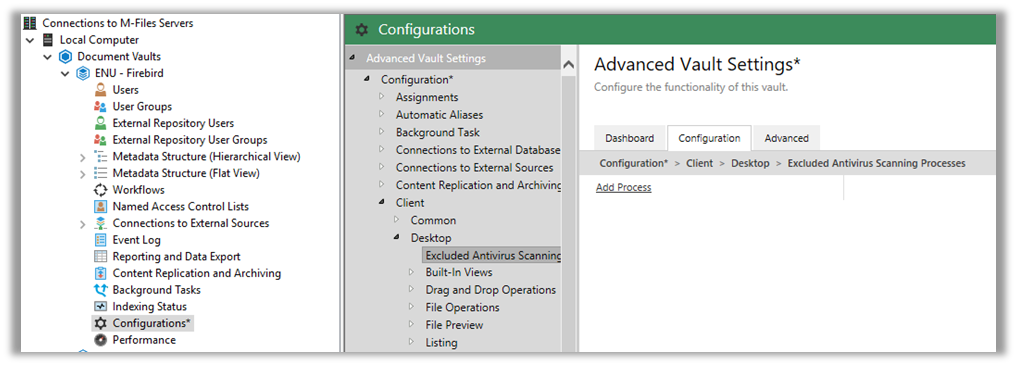
Task: Click the Indexing Status icon
Action: pyautogui.click(x=101, y=306)
